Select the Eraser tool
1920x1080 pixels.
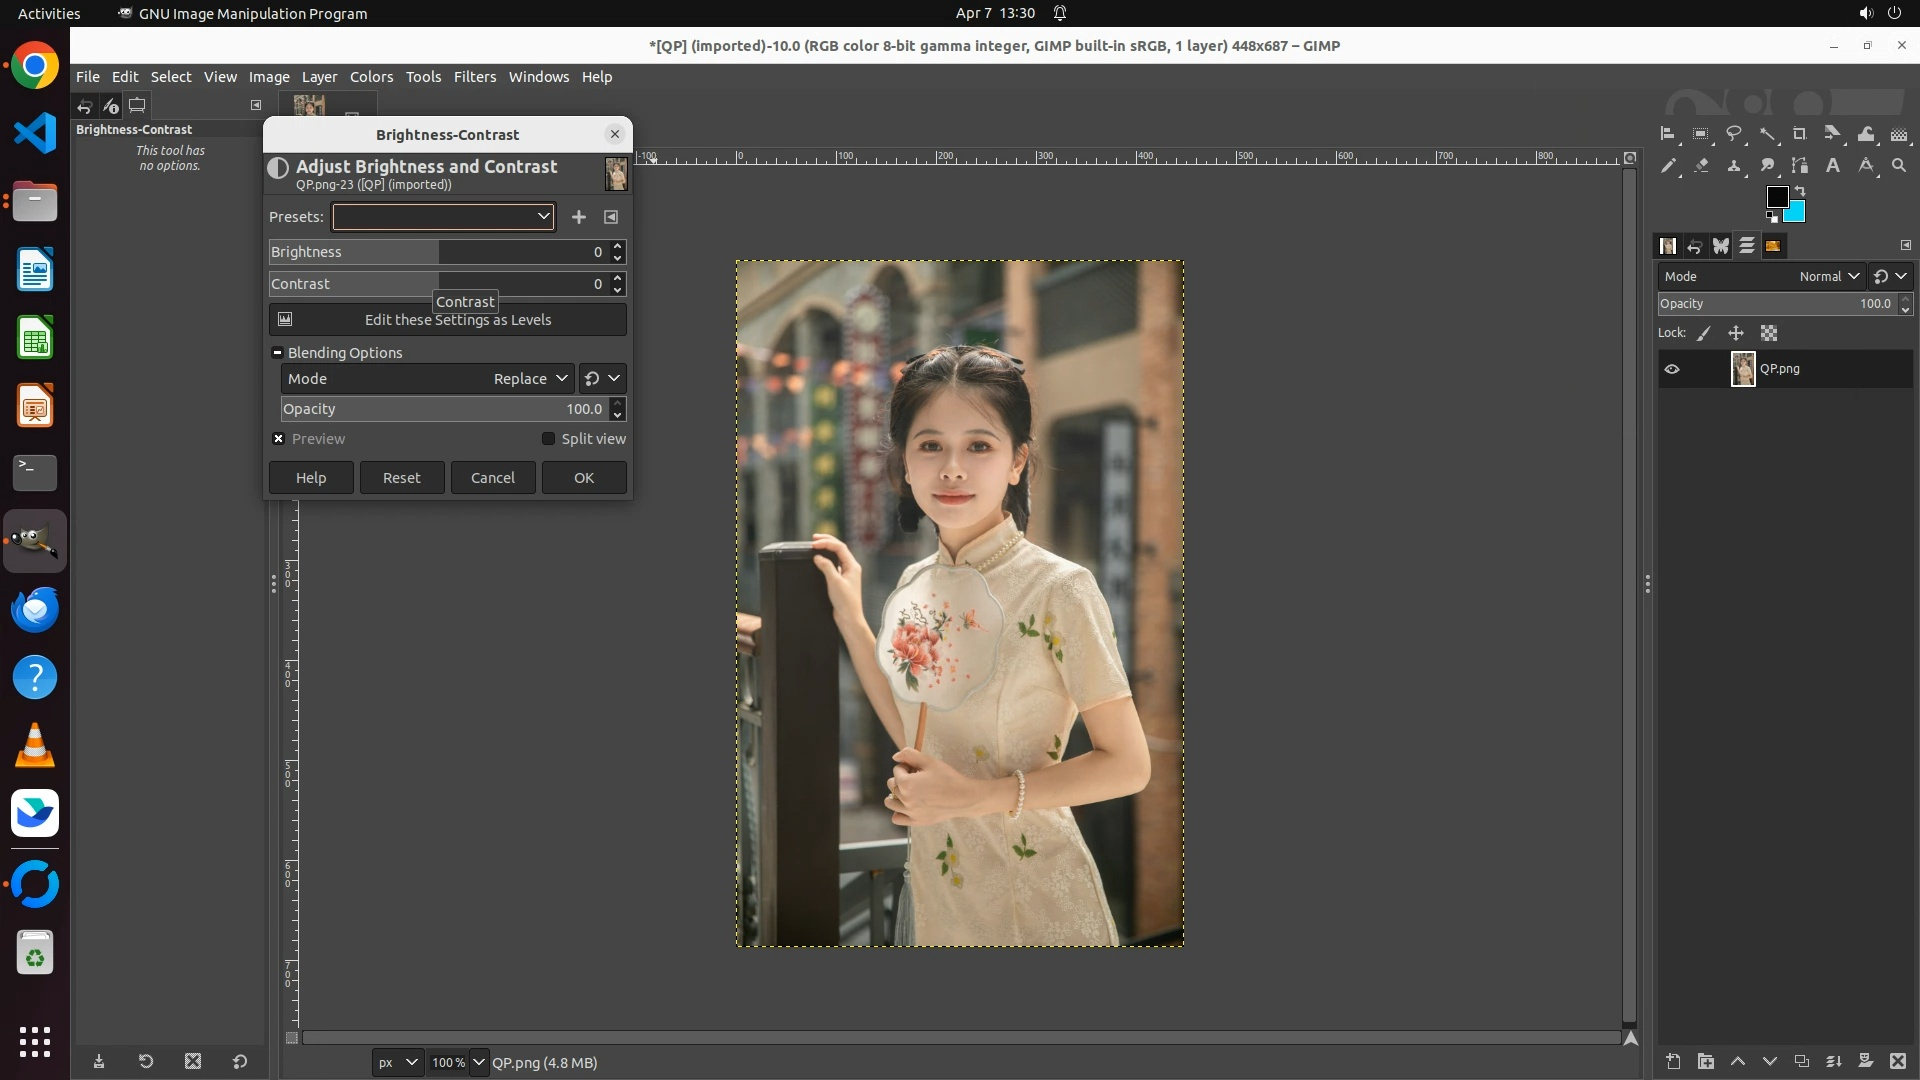tap(1701, 166)
